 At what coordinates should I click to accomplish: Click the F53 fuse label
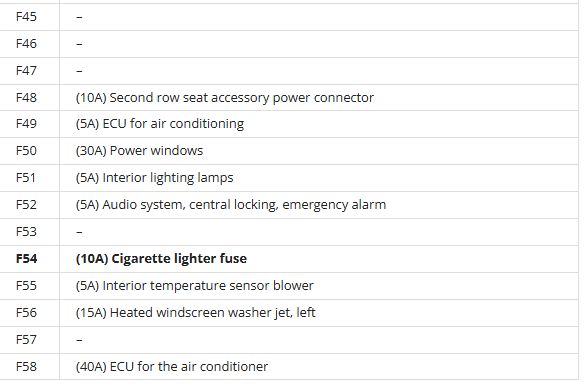(x=26, y=232)
